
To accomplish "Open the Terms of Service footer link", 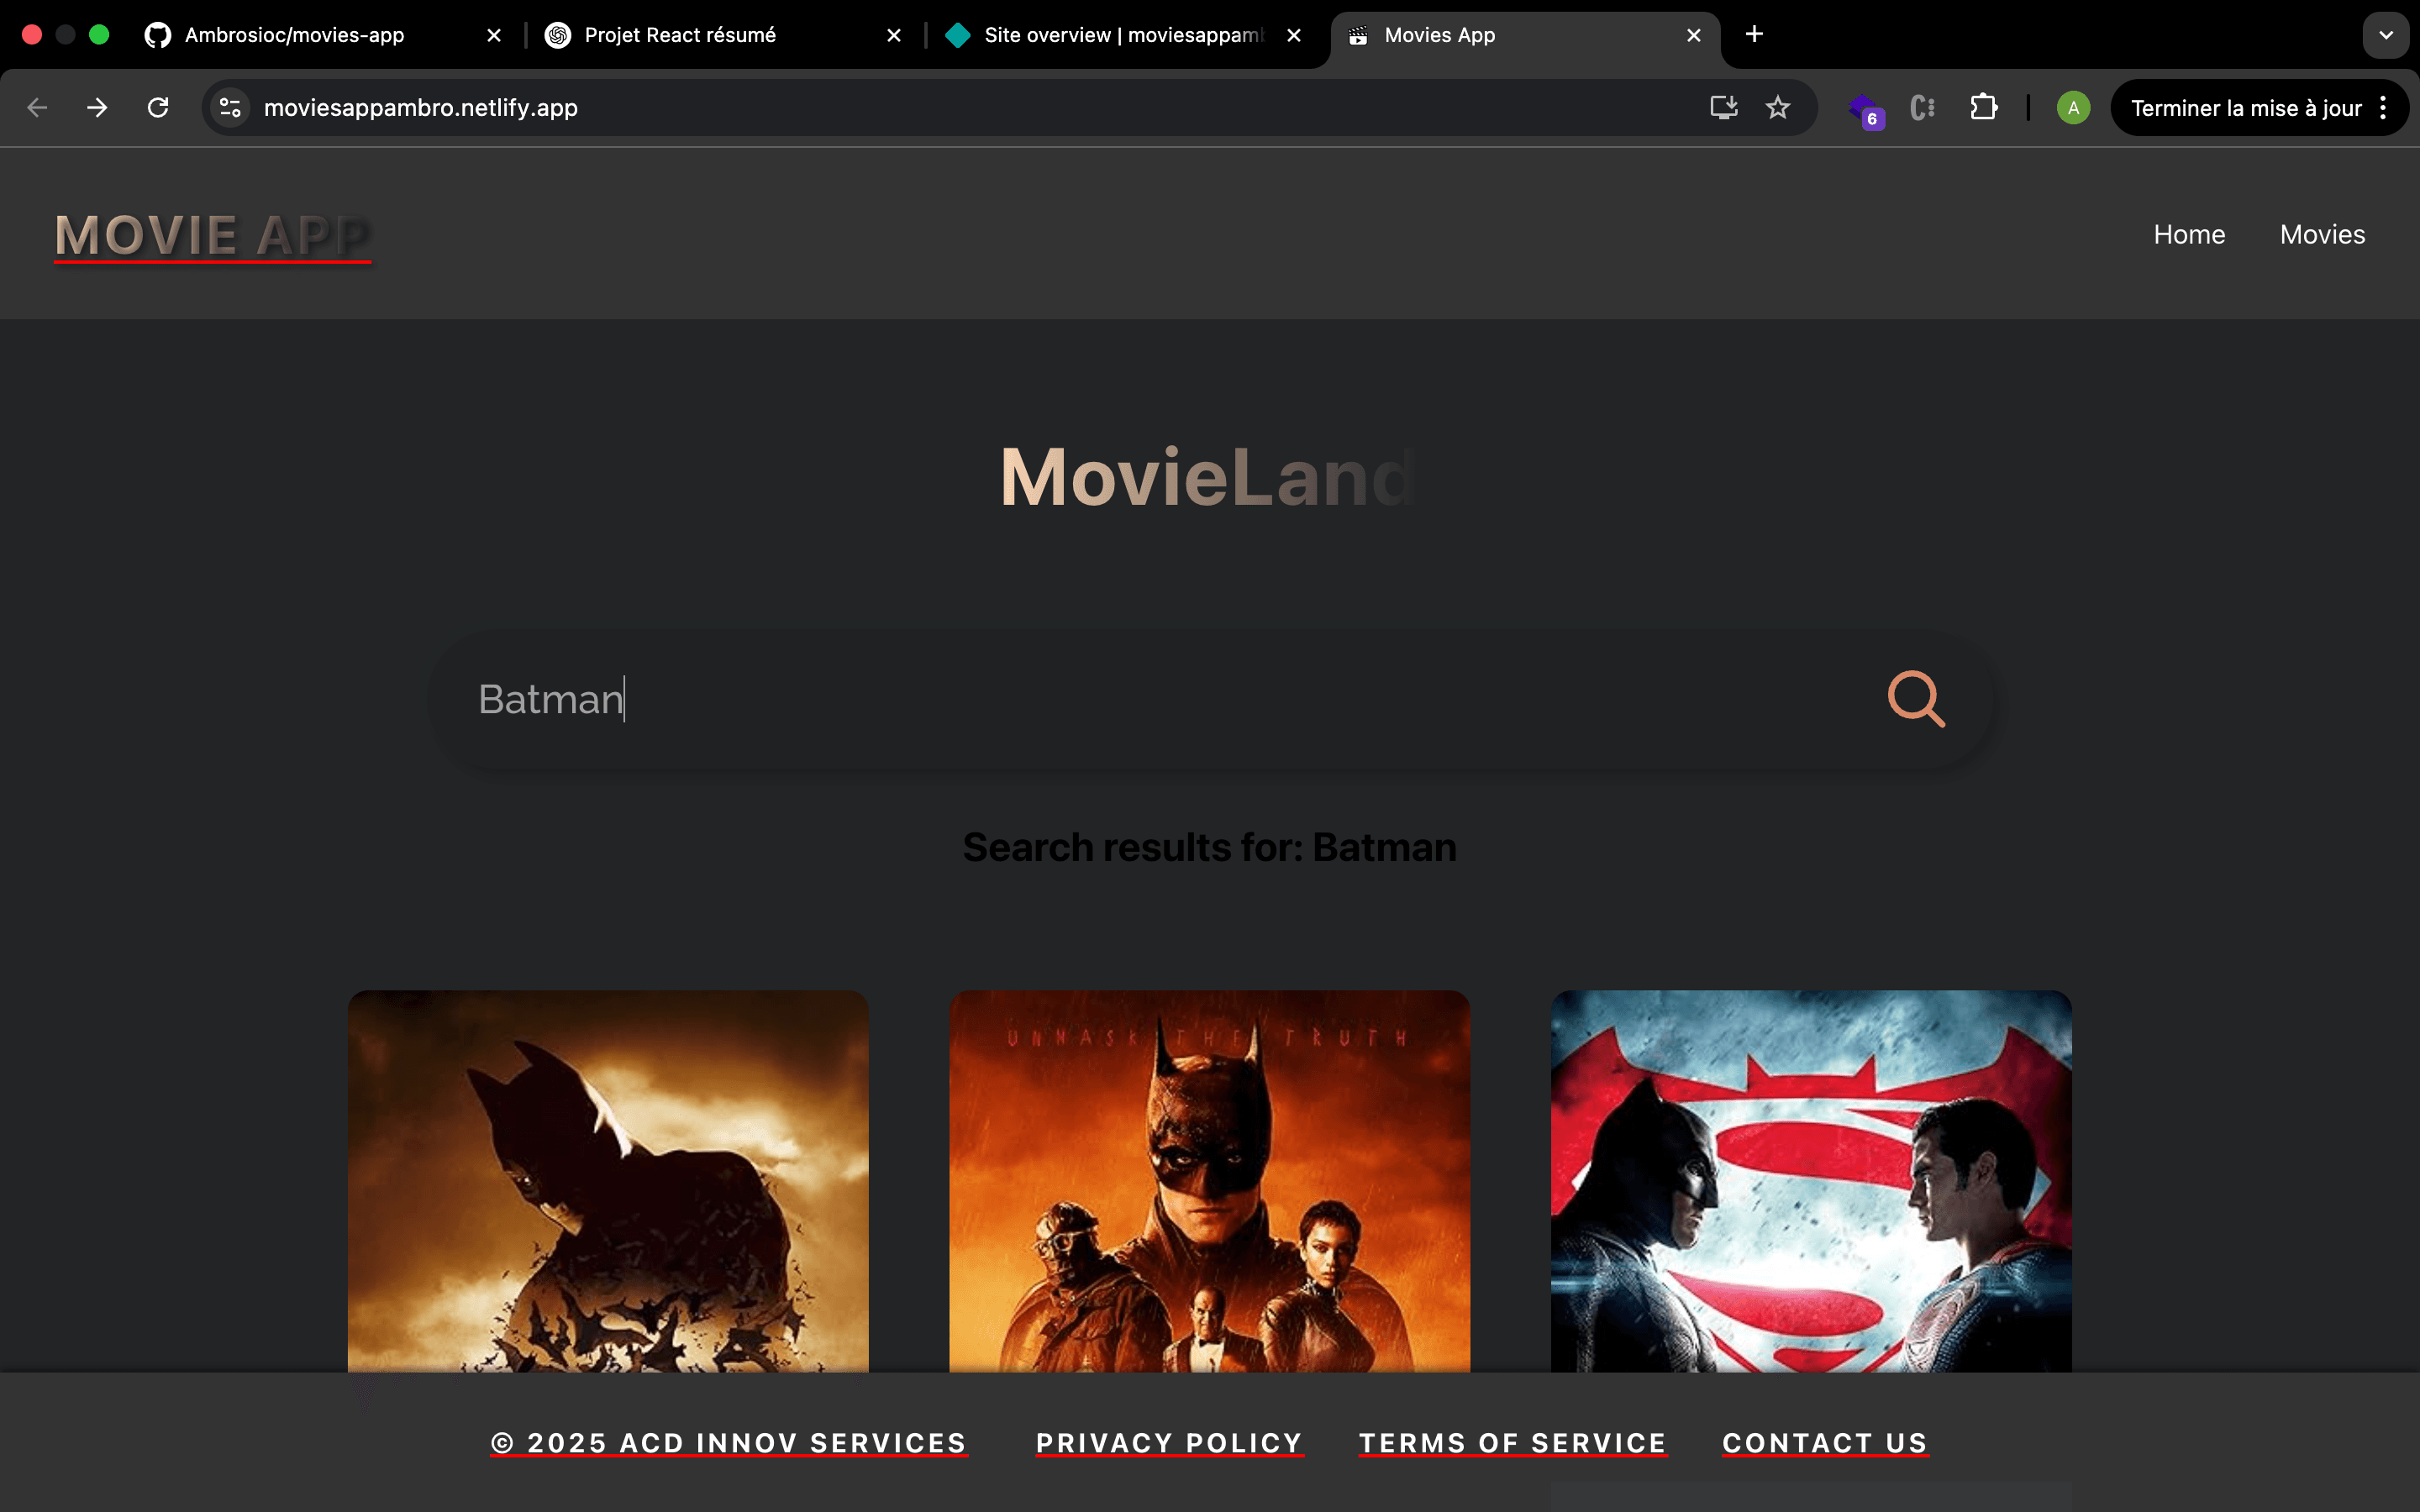I will 1512,1443.
